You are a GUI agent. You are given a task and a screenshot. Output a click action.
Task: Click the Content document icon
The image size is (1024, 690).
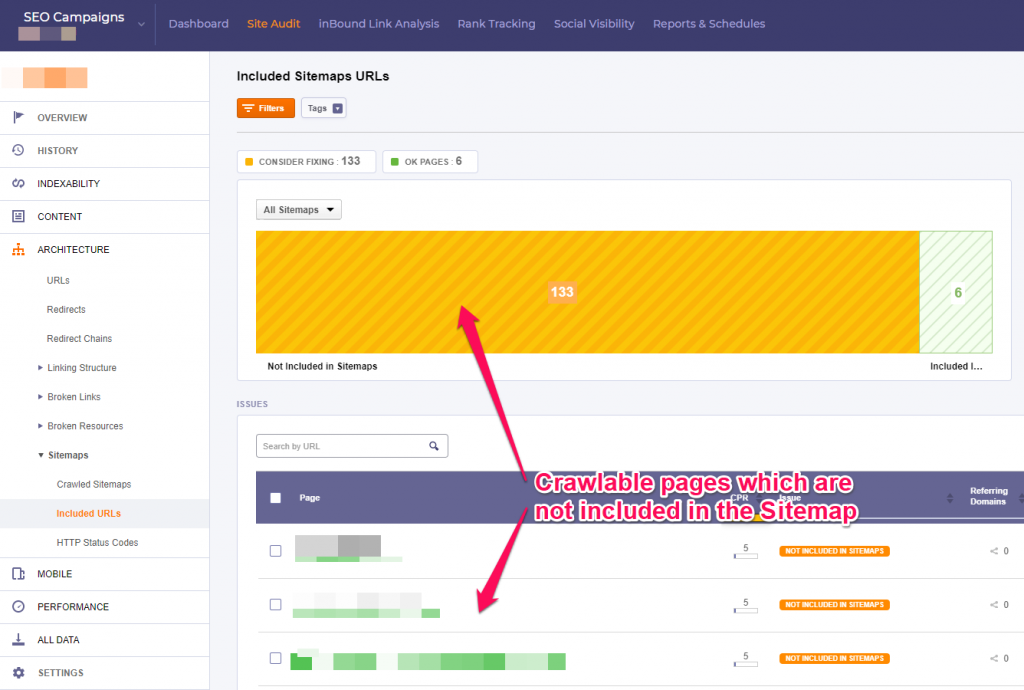click(x=18, y=216)
